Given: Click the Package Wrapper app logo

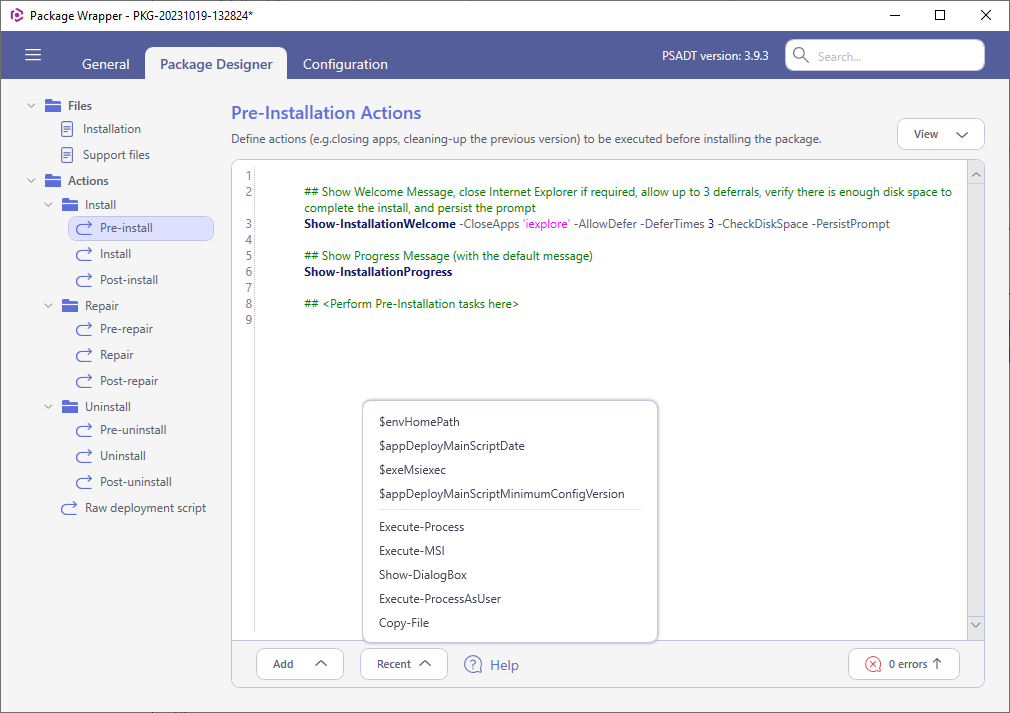Looking at the screenshot, I should click(16, 15).
